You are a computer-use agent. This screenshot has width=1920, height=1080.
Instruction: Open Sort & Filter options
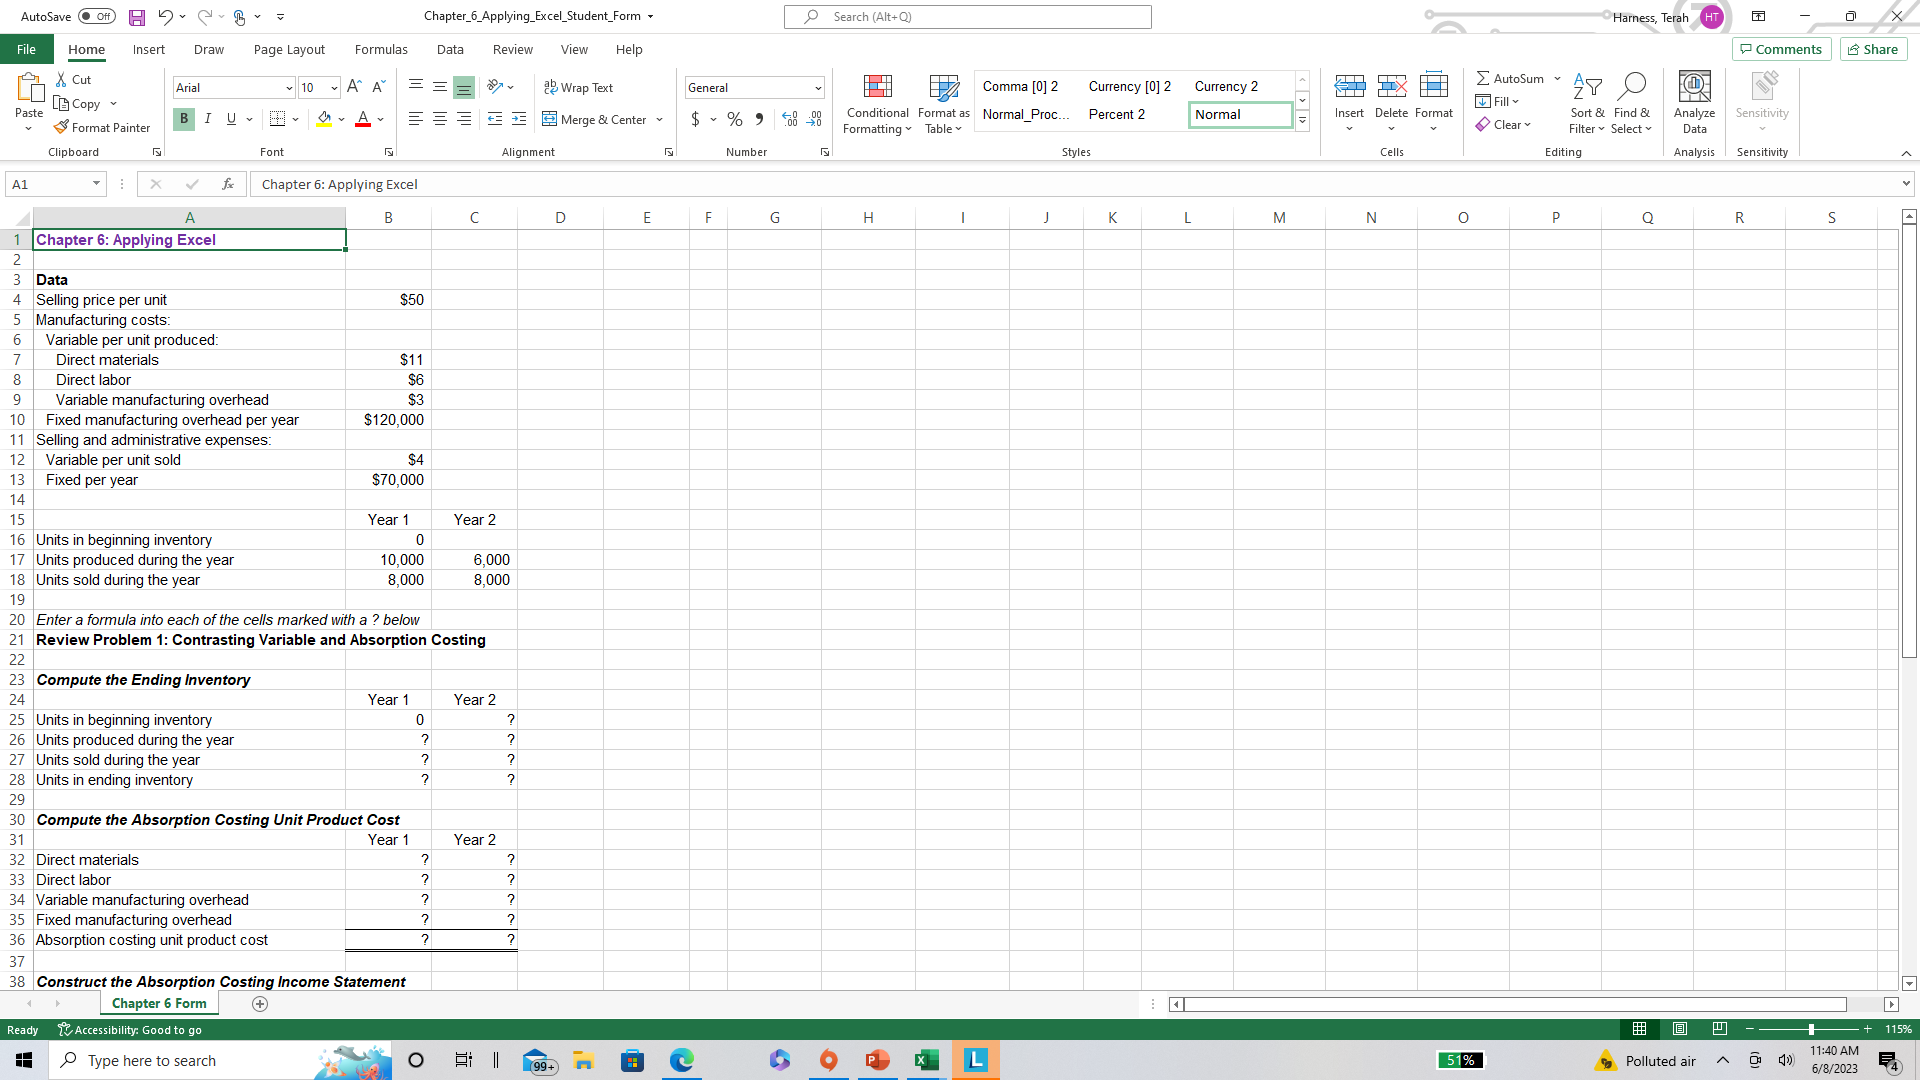1588,104
